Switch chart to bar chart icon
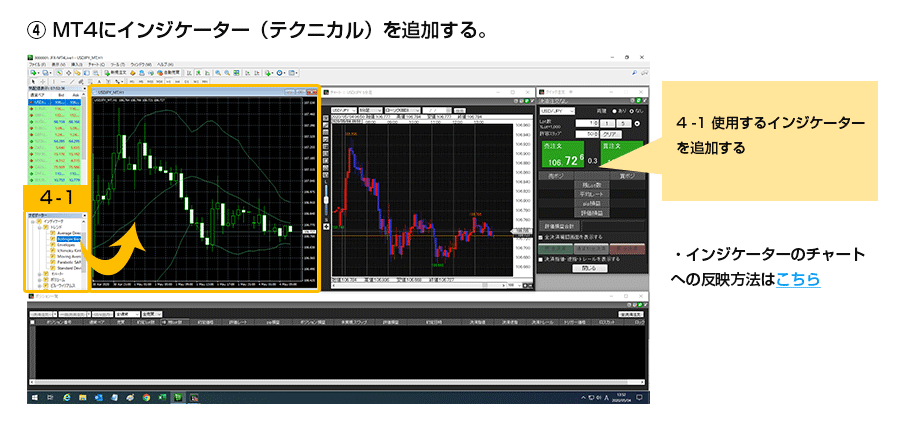900x427 pixels. point(189,73)
